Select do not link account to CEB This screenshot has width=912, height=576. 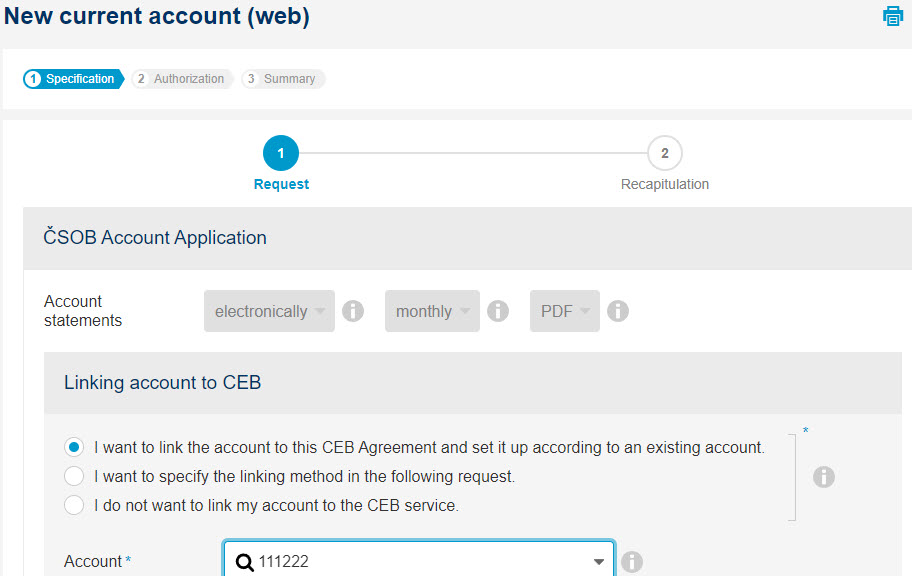click(74, 505)
